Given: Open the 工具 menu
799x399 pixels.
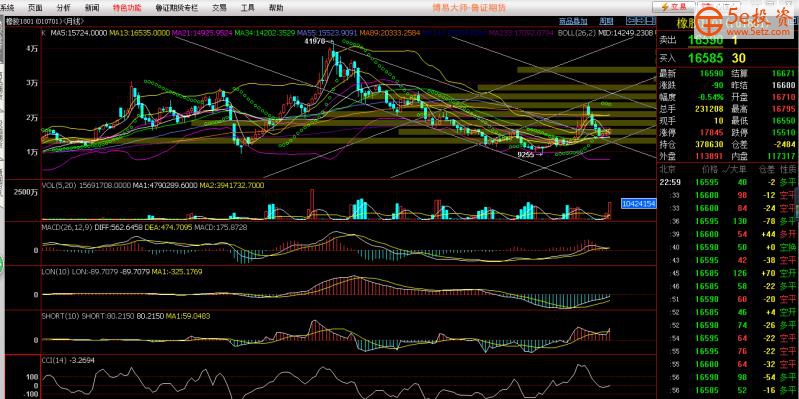Looking at the screenshot, I should pyautogui.click(x=248, y=8).
